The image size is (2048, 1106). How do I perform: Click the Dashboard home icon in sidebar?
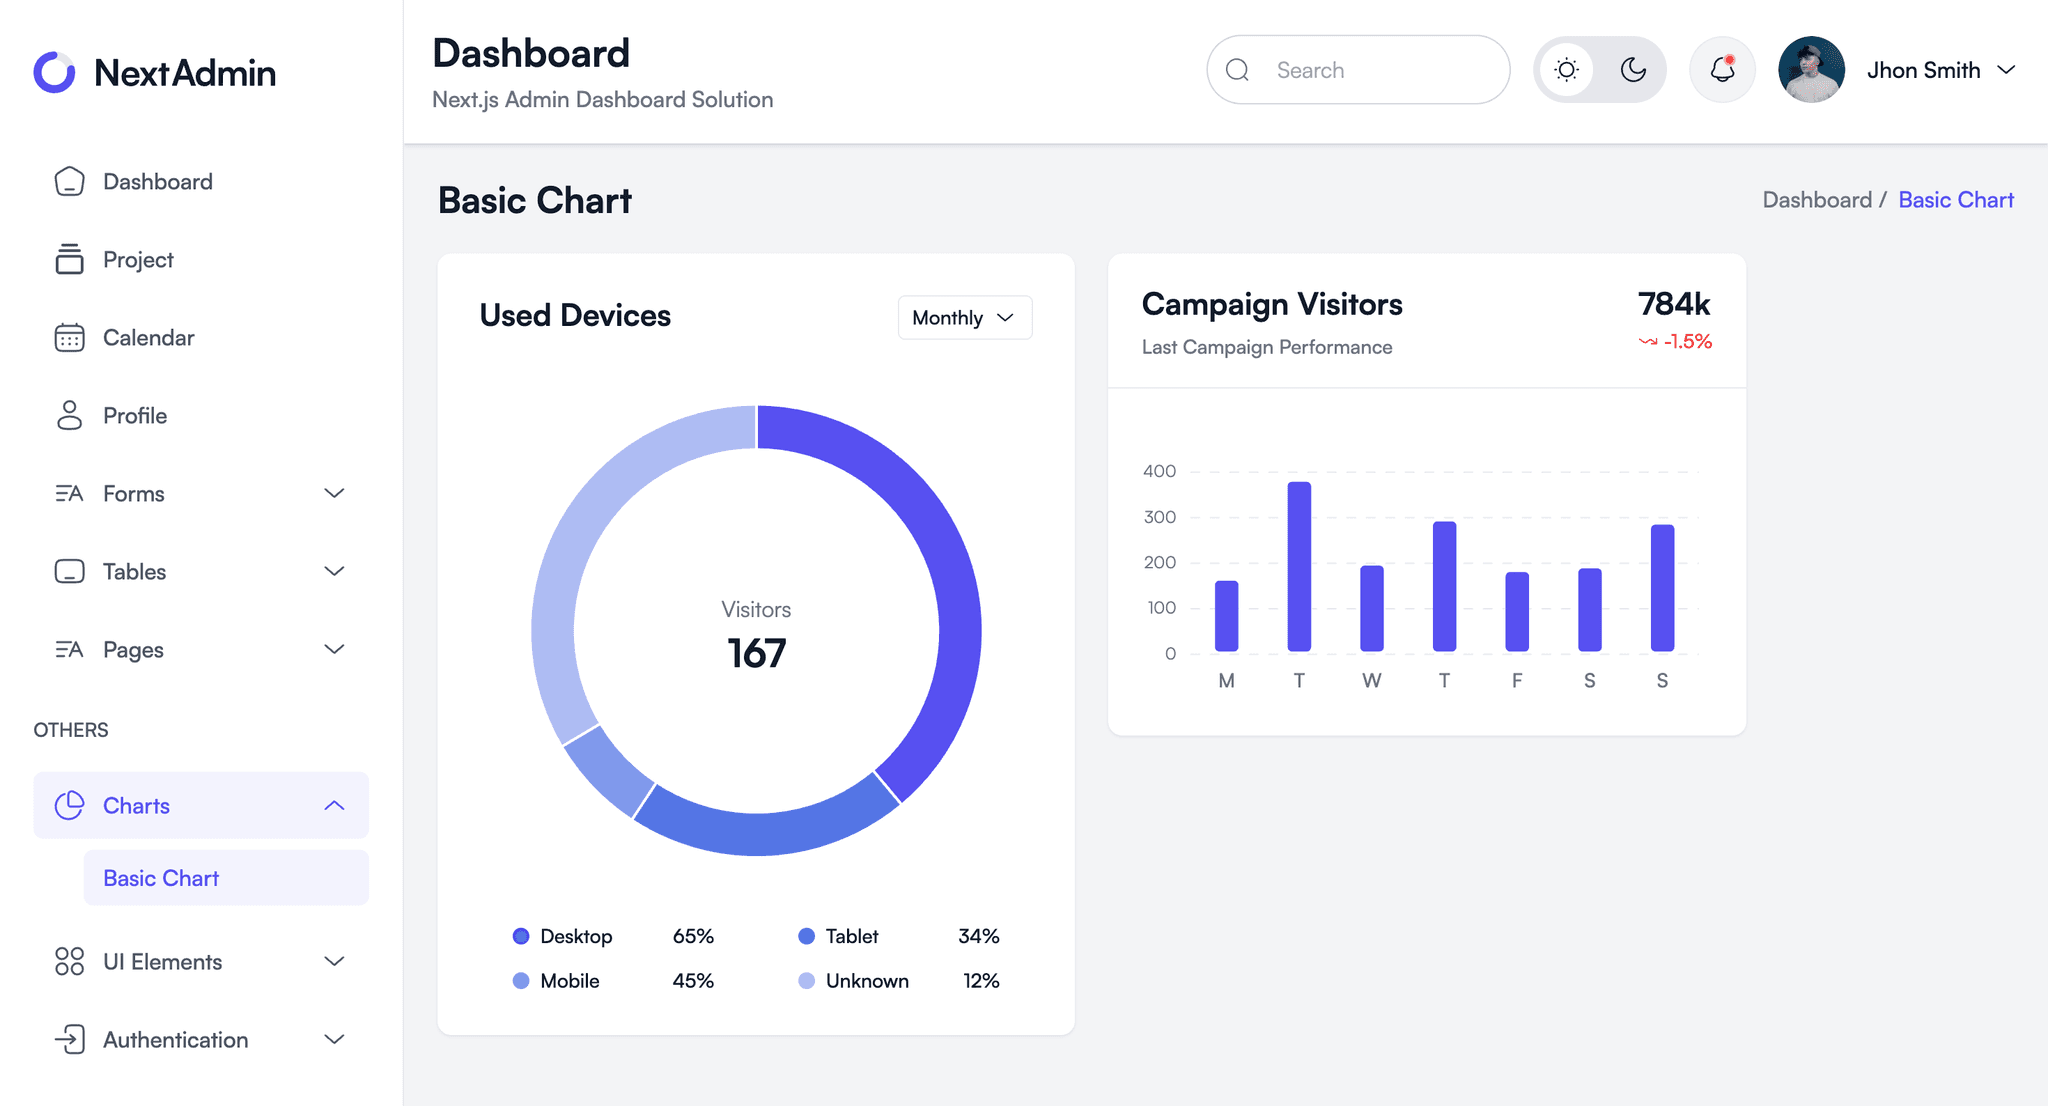69,181
